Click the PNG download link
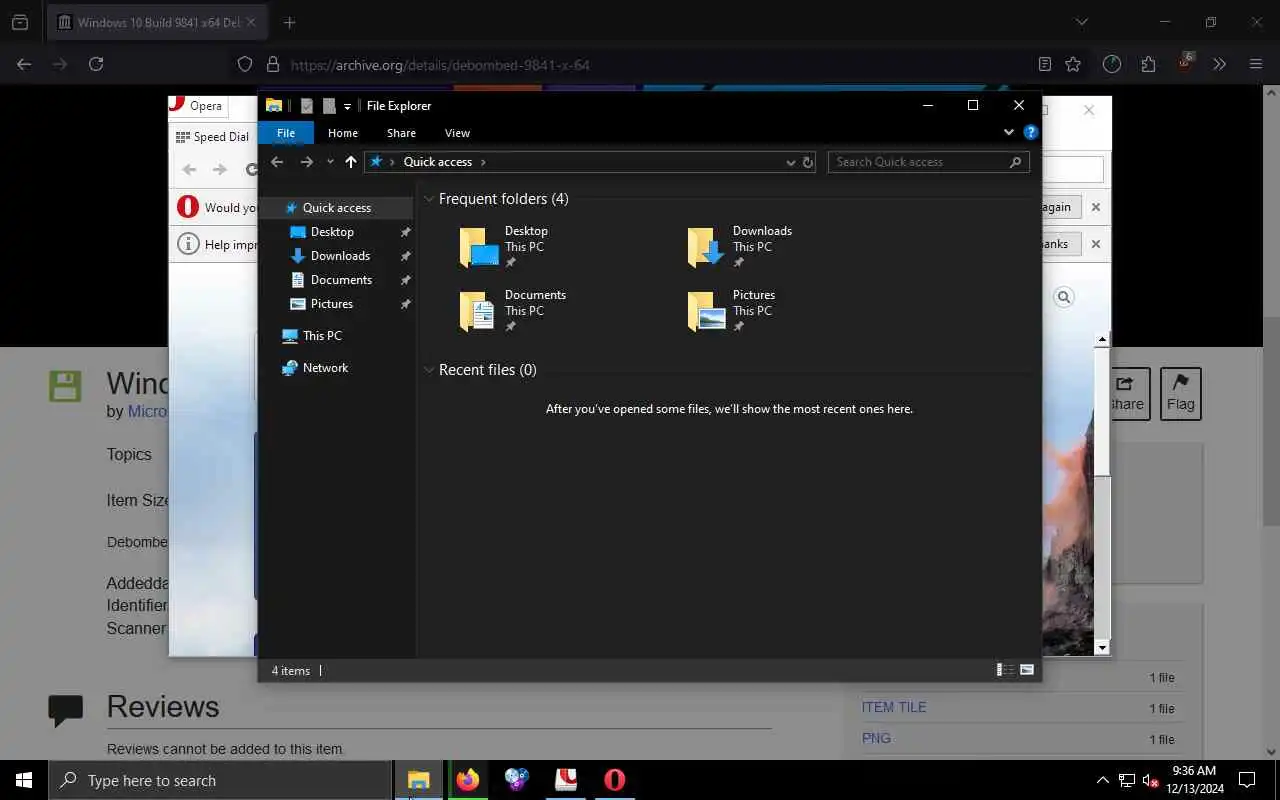Screen dimensions: 1280x800 pyautogui.click(x=876, y=738)
